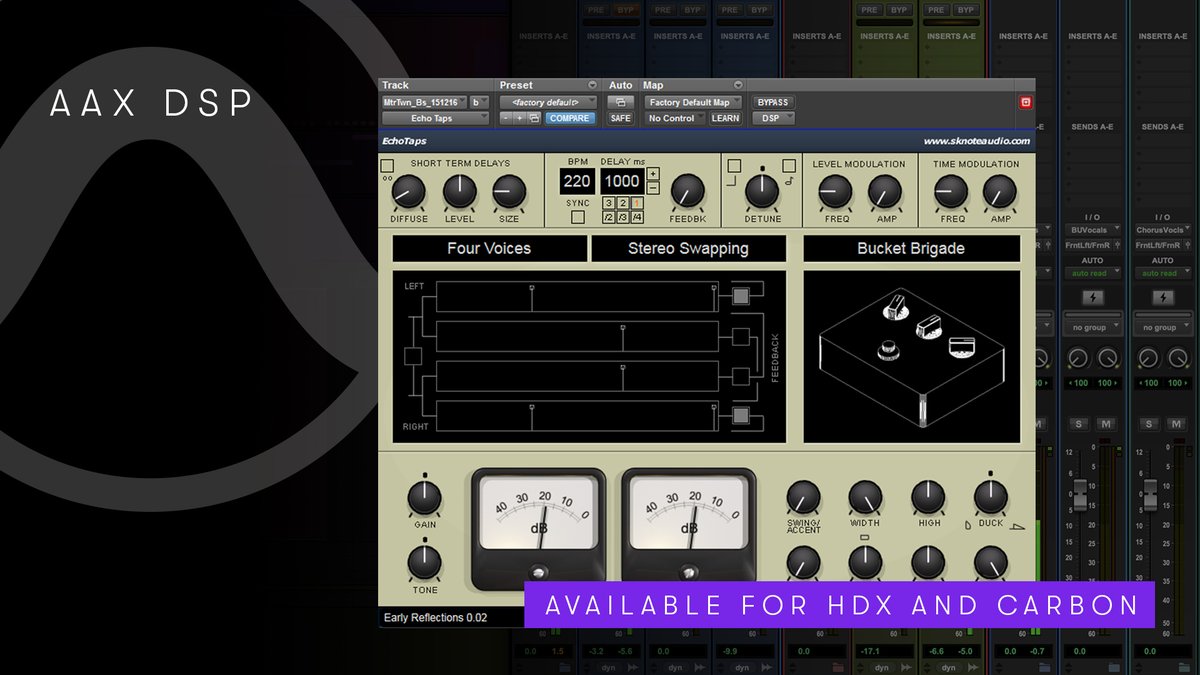Viewport: 1200px width, 675px height.
Task: Click the WIDTH knob
Action: point(865,497)
